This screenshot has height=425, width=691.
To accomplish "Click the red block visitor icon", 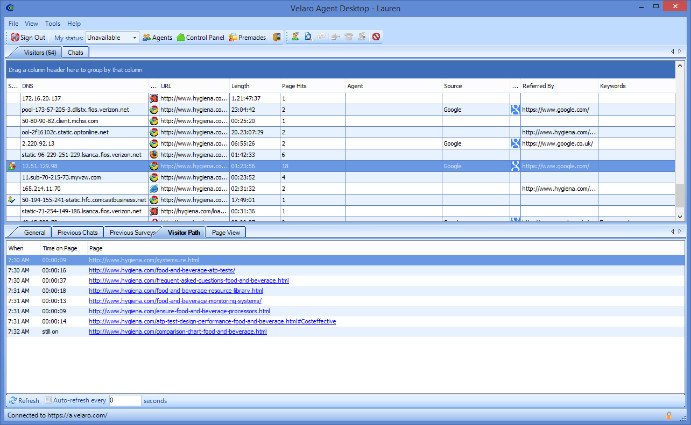I will tap(376, 37).
